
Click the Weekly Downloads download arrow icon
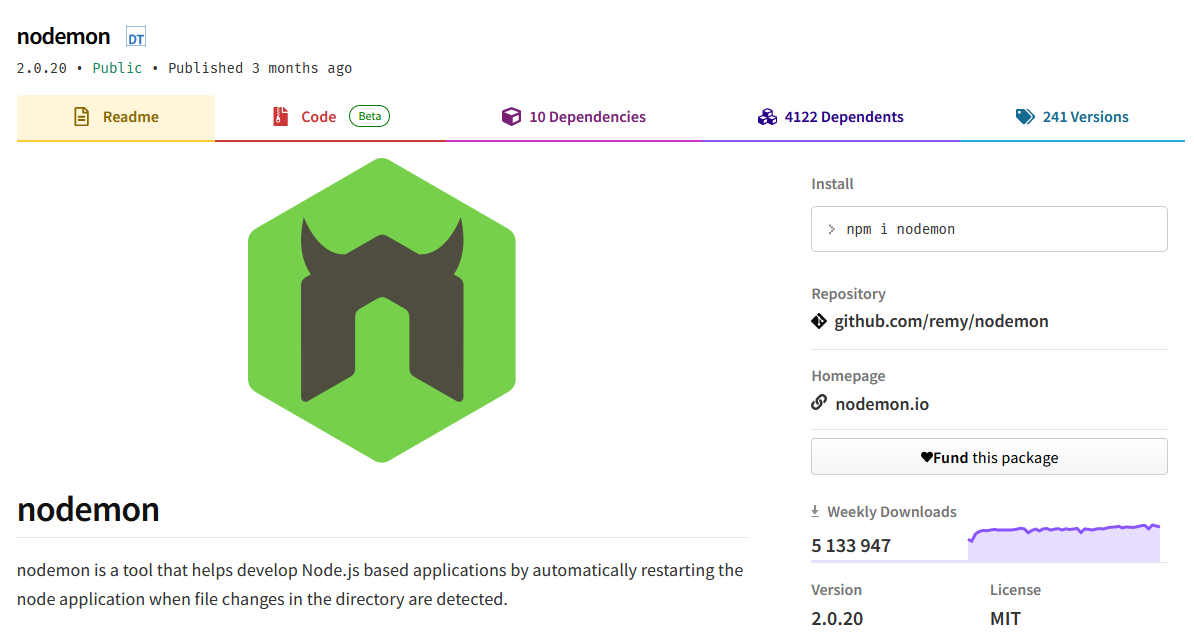[x=815, y=511]
